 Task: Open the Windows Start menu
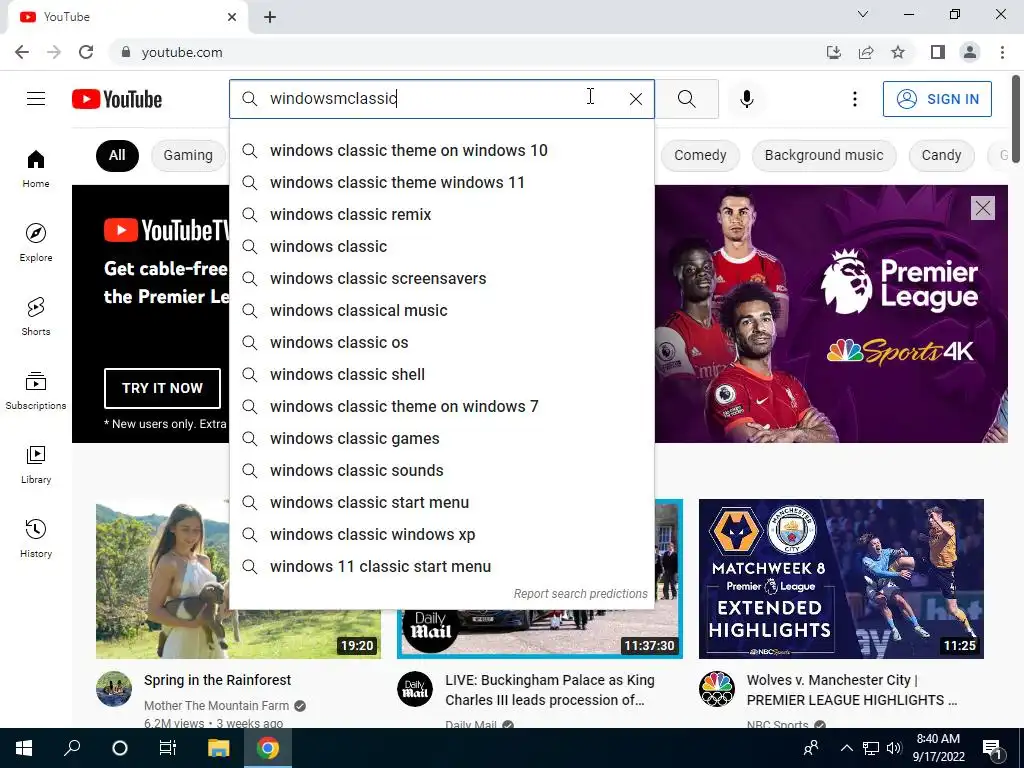pyautogui.click(x=24, y=748)
